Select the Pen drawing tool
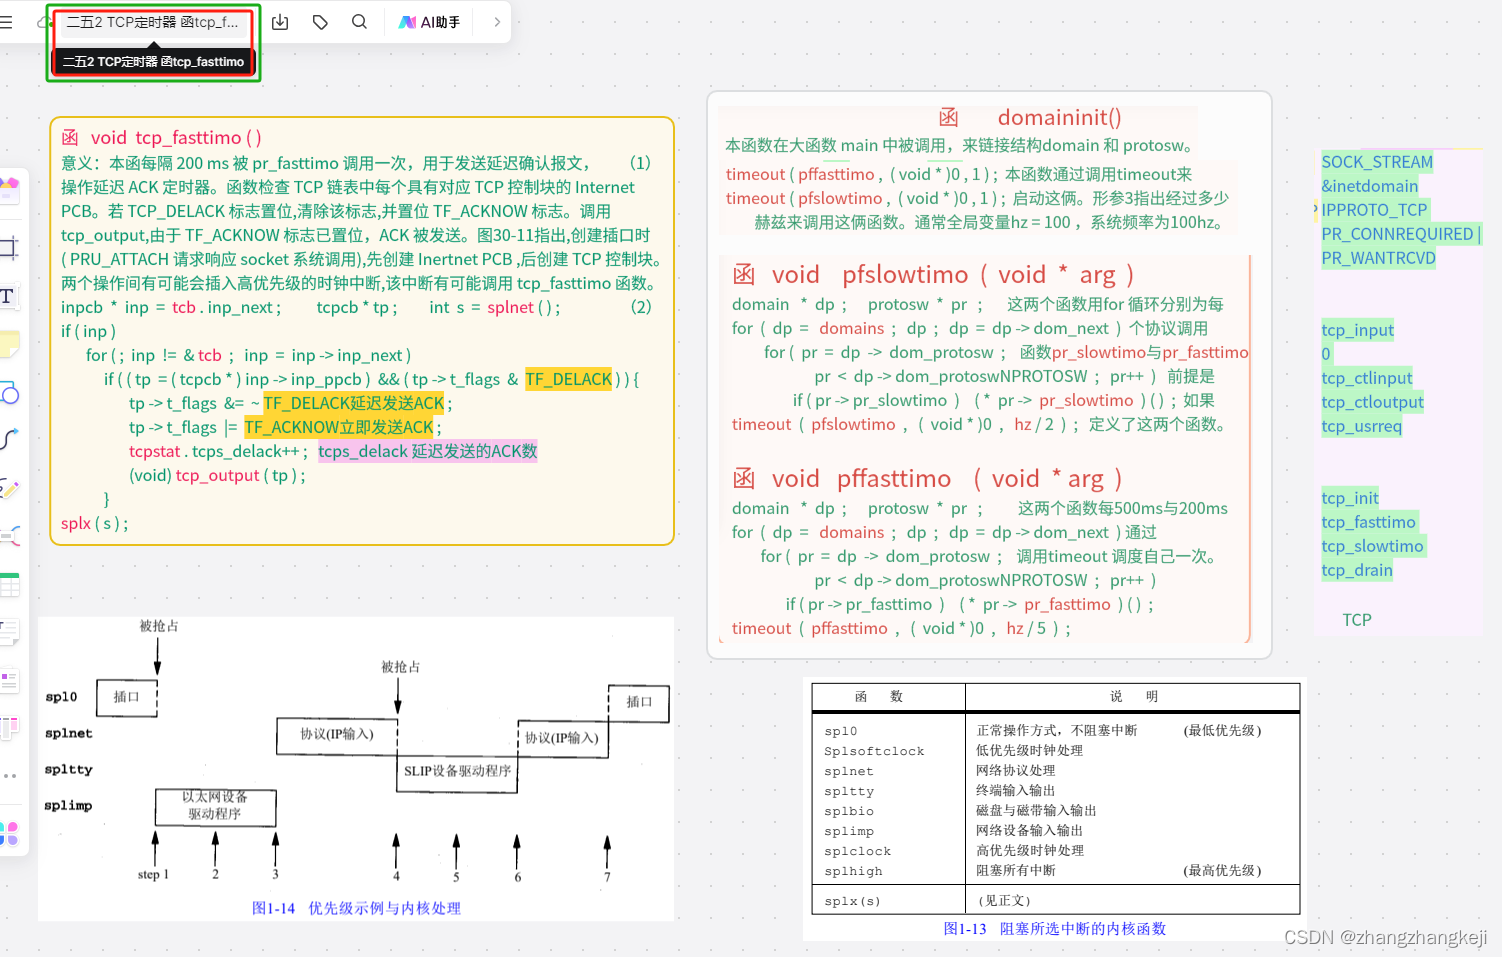Image resolution: width=1502 pixels, height=957 pixels. click(9, 488)
